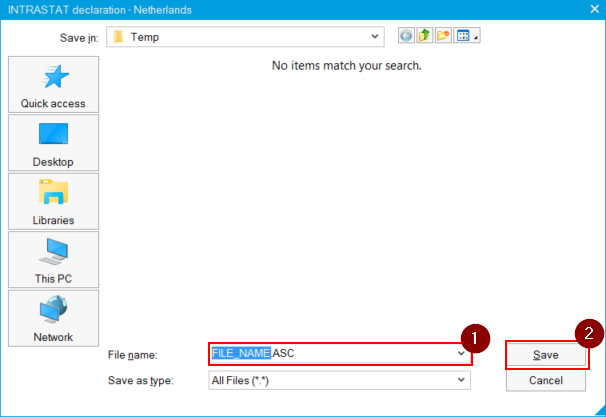The height and width of the screenshot is (417, 606).
Task: Save the INTRASTAT declaration file
Action: tap(546, 355)
